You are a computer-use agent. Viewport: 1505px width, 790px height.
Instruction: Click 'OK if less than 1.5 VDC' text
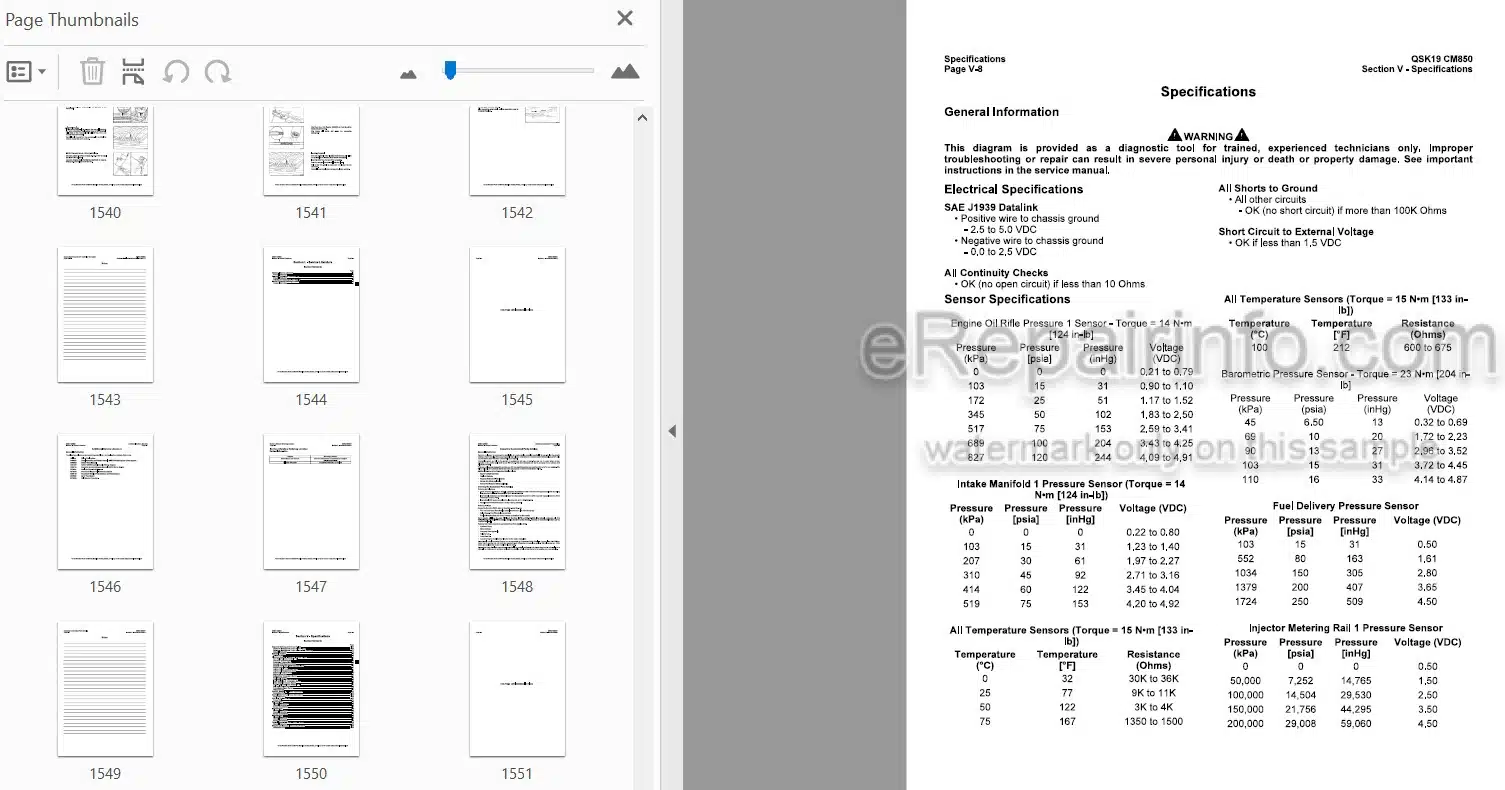1288,243
